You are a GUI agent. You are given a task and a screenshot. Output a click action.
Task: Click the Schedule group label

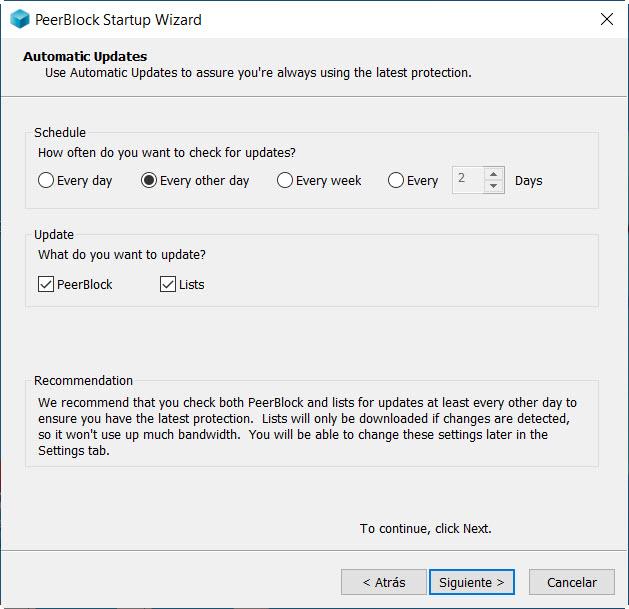pyautogui.click(x=60, y=132)
